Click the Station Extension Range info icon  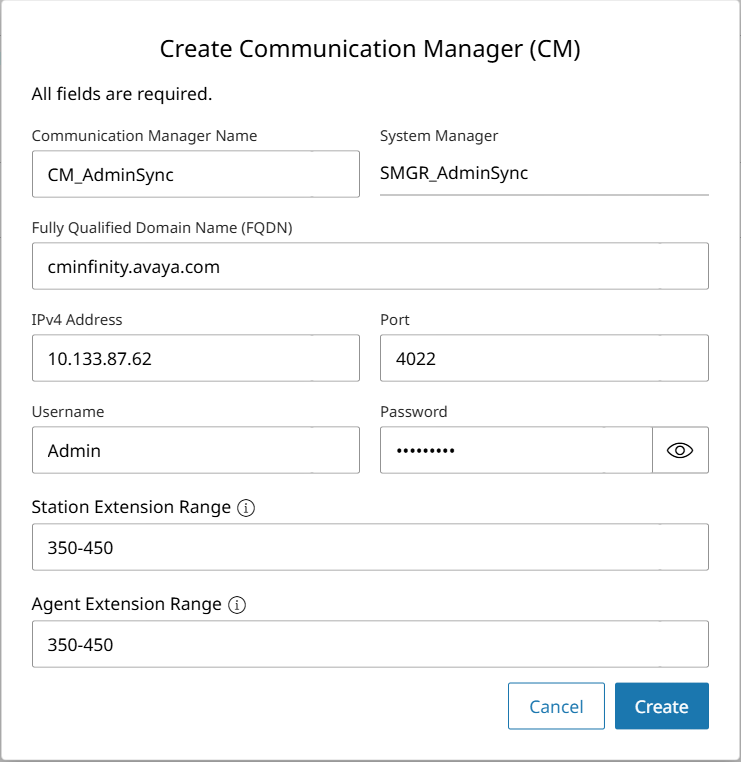pos(246,508)
